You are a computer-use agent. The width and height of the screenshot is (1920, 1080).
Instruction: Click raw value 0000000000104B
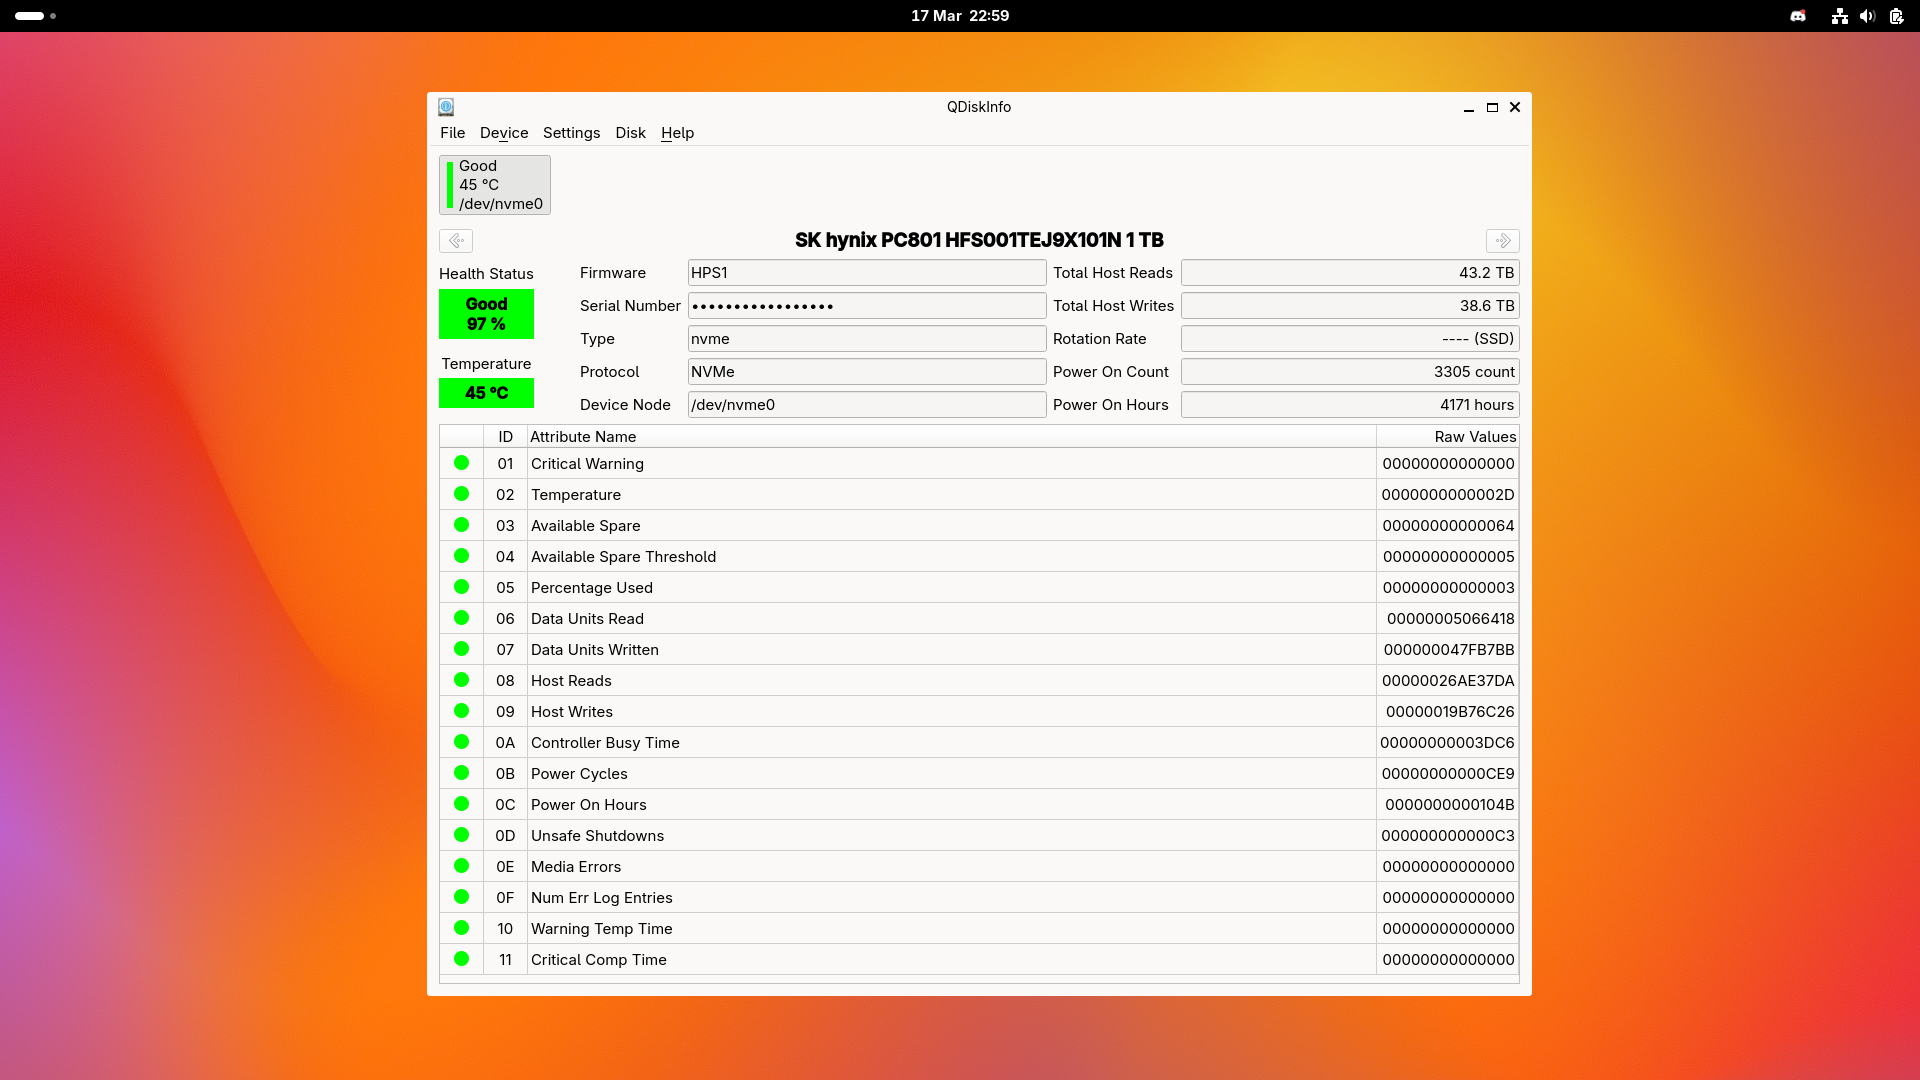coord(1450,805)
